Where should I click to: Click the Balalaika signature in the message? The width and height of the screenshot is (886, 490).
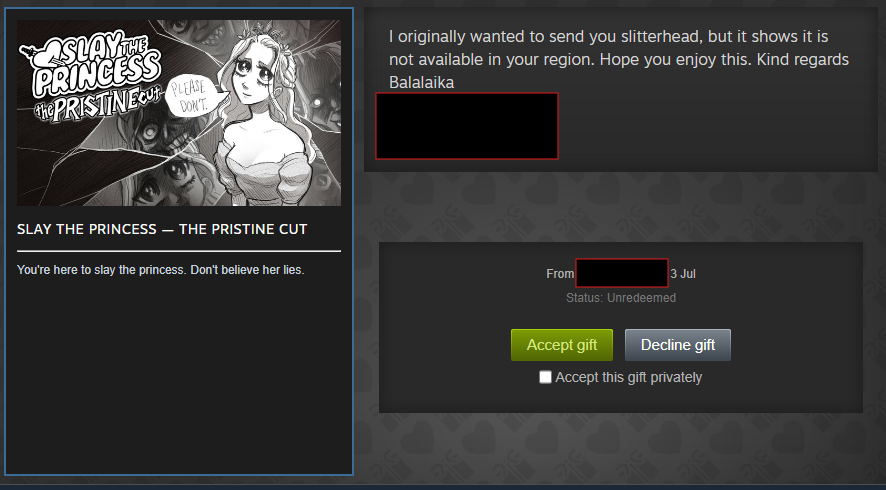(x=422, y=83)
